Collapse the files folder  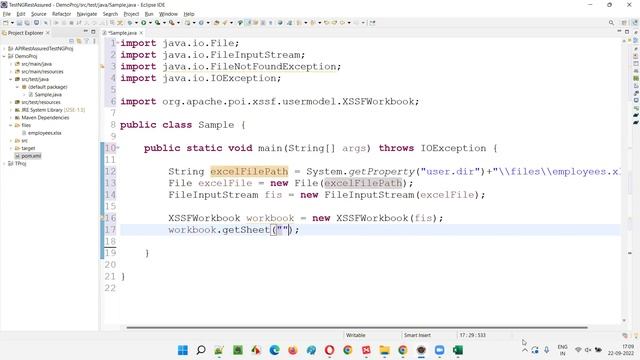11,125
